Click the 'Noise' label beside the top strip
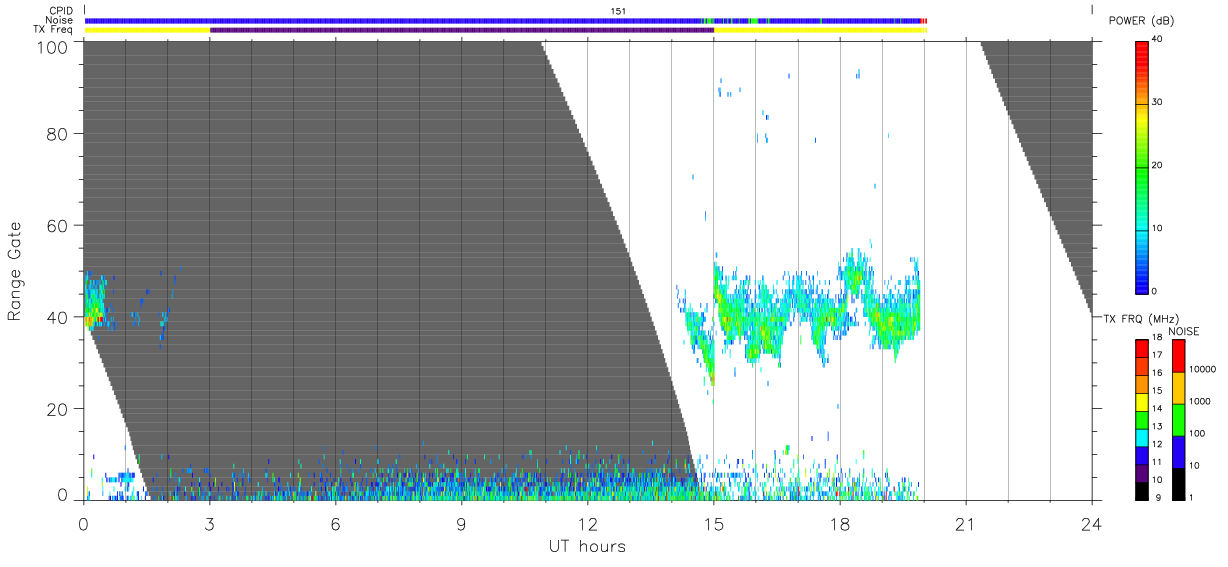The height and width of the screenshot is (567, 1228). 59,20
